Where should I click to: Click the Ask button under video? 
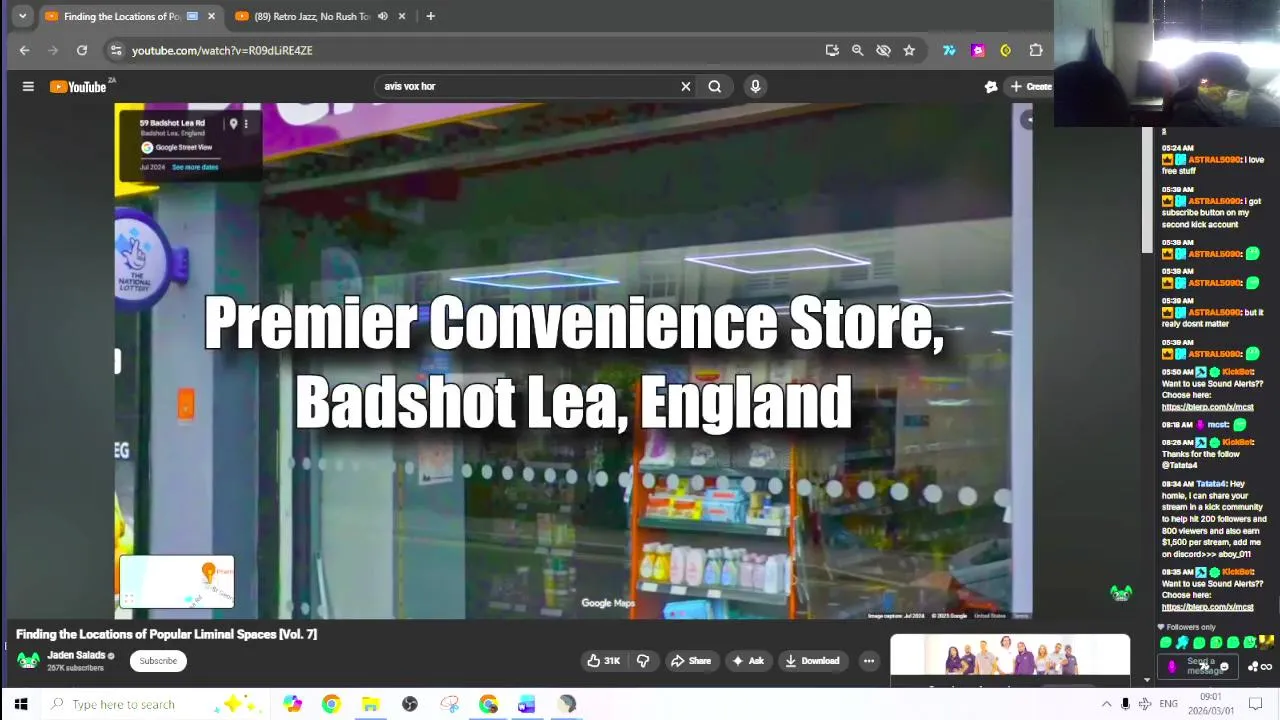pos(747,660)
